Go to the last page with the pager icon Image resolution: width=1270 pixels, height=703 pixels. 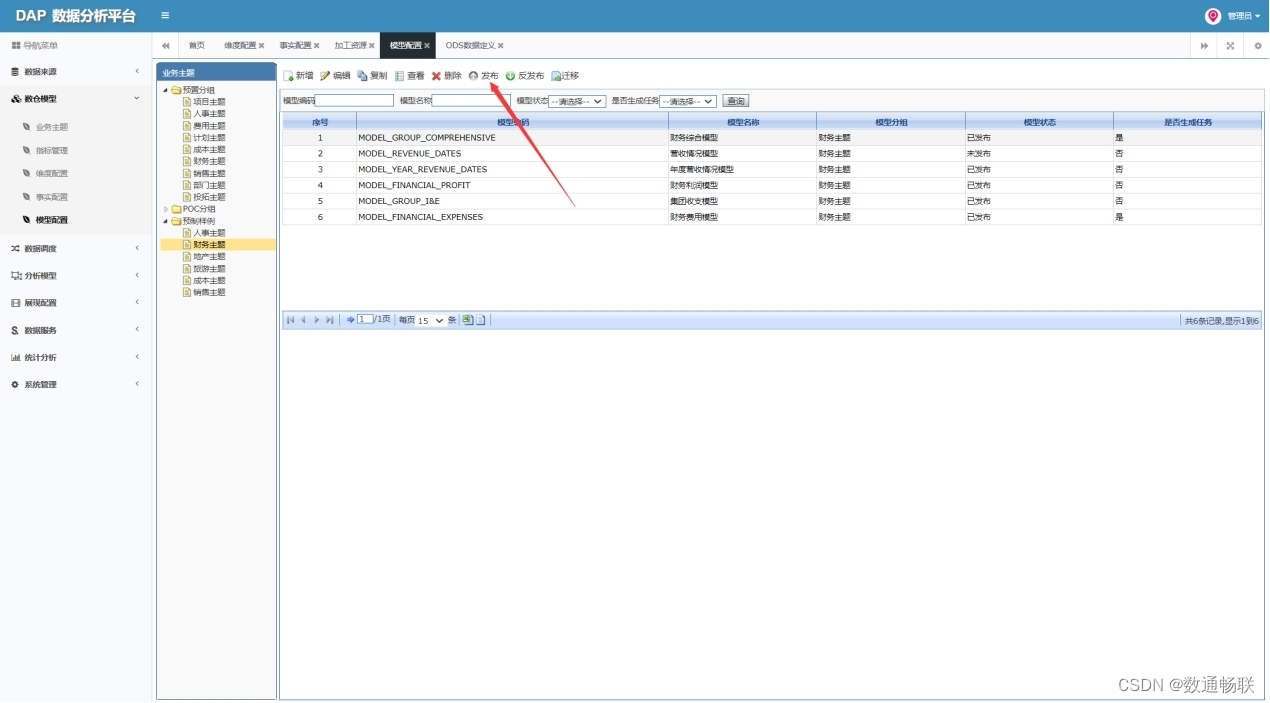click(330, 320)
